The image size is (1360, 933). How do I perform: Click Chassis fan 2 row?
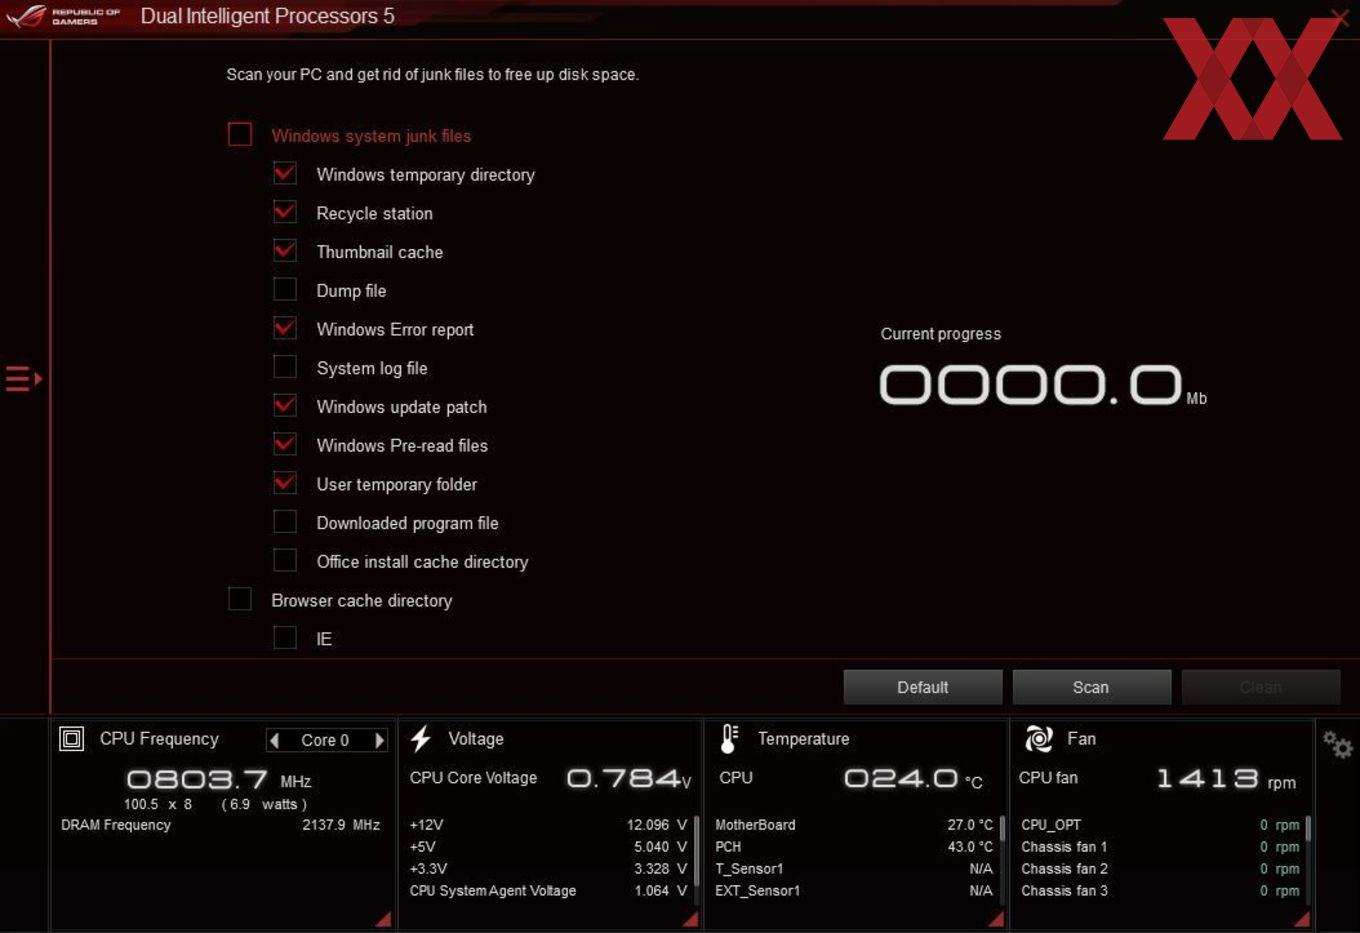click(1161, 869)
